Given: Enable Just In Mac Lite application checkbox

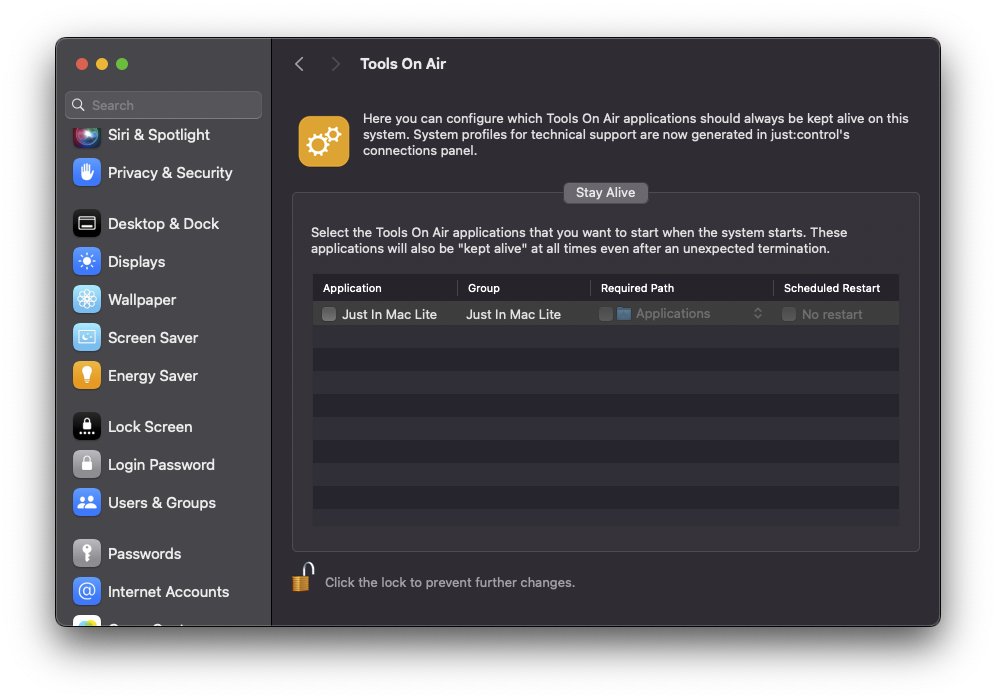Looking at the screenshot, I should pyautogui.click(x=328, y=314).
